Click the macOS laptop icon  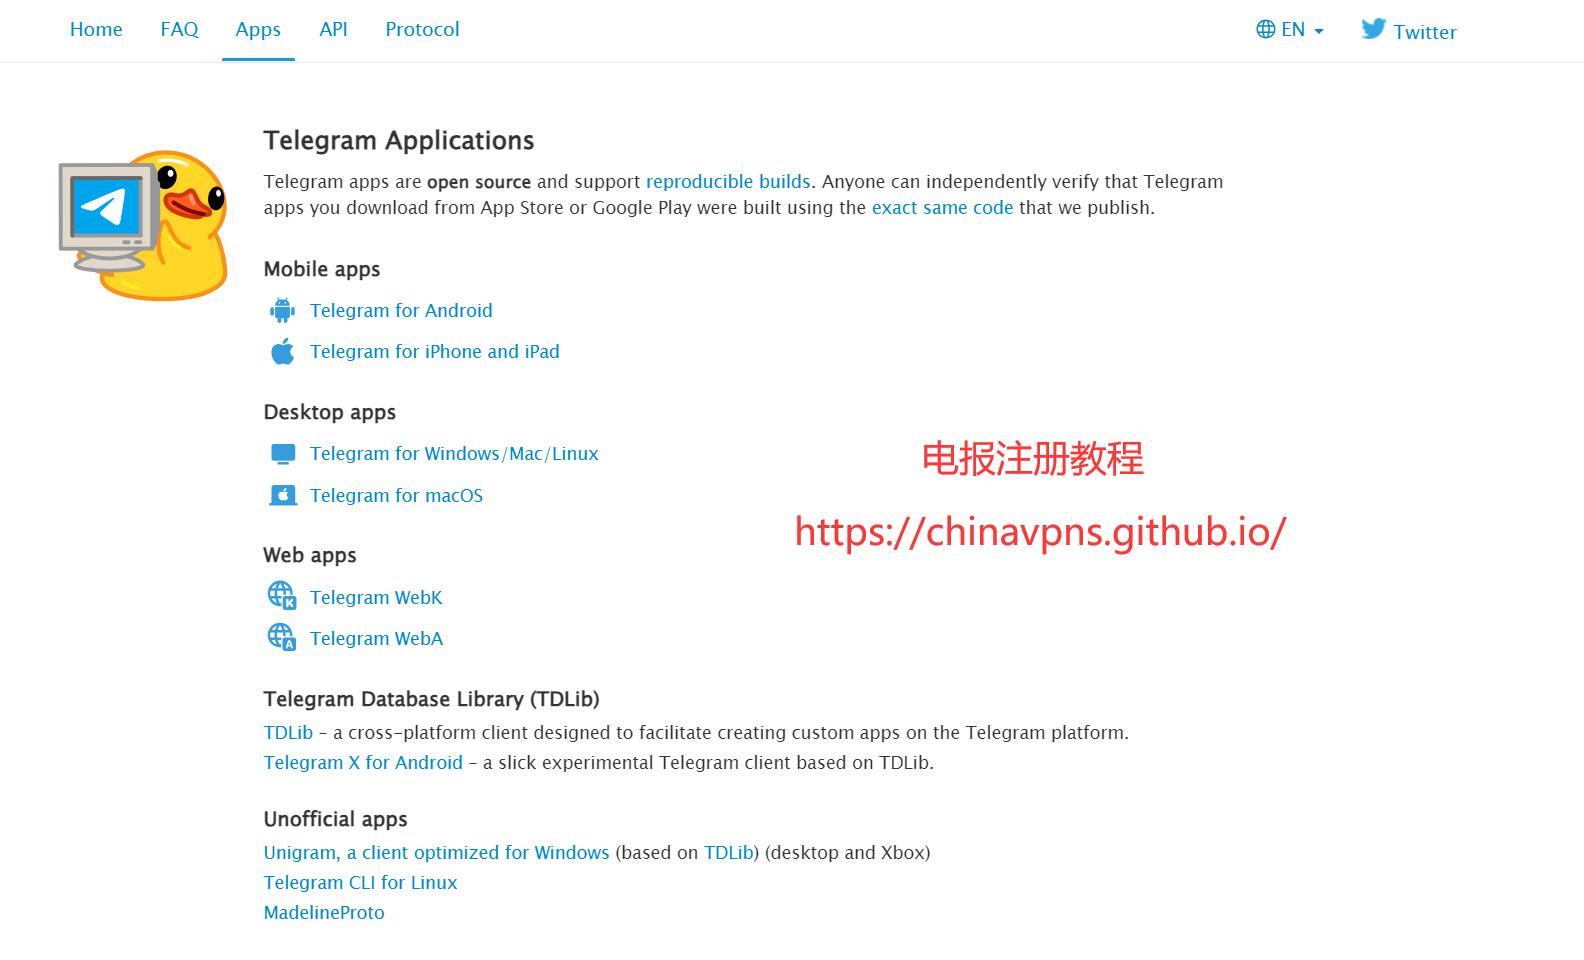(x=283, y=495)
